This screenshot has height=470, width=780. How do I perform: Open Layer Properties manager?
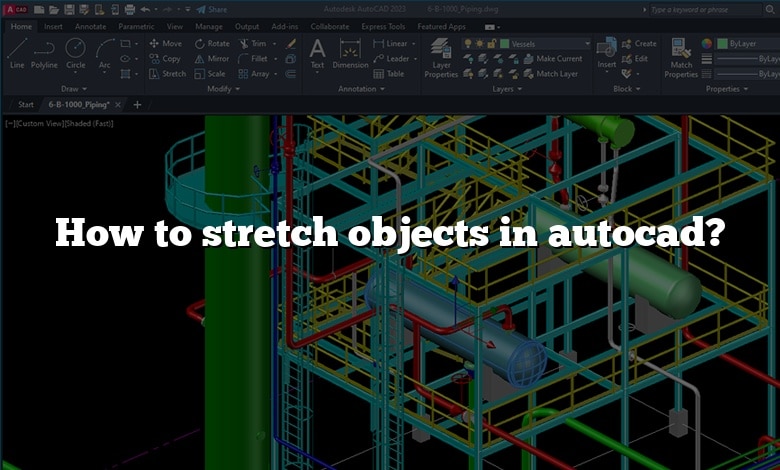[441, 57]
